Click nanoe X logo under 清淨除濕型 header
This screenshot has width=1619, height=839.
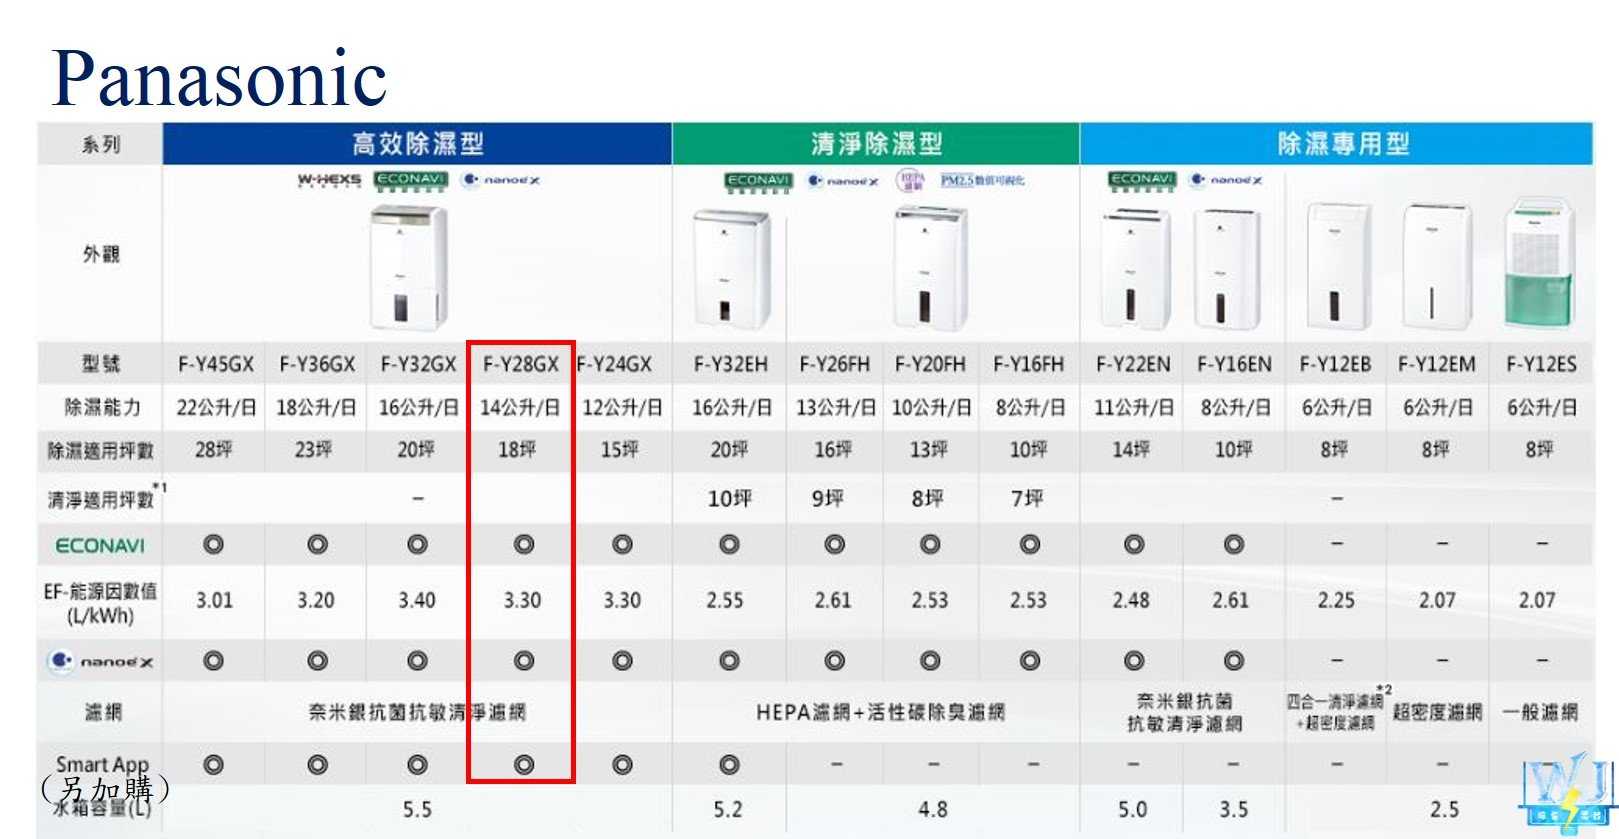(844, 181)
